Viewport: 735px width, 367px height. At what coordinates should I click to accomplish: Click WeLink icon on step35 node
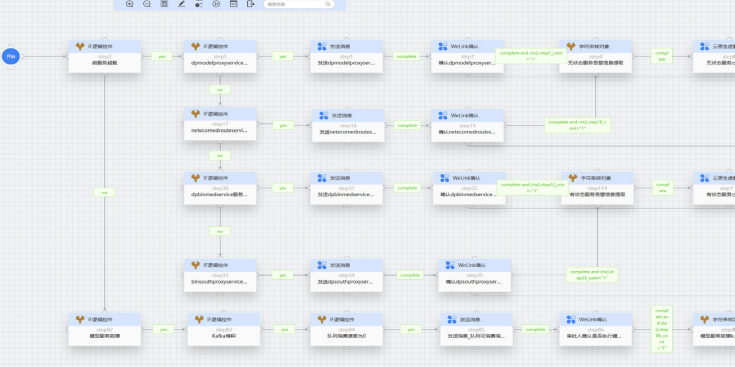(x=450, y=265)
